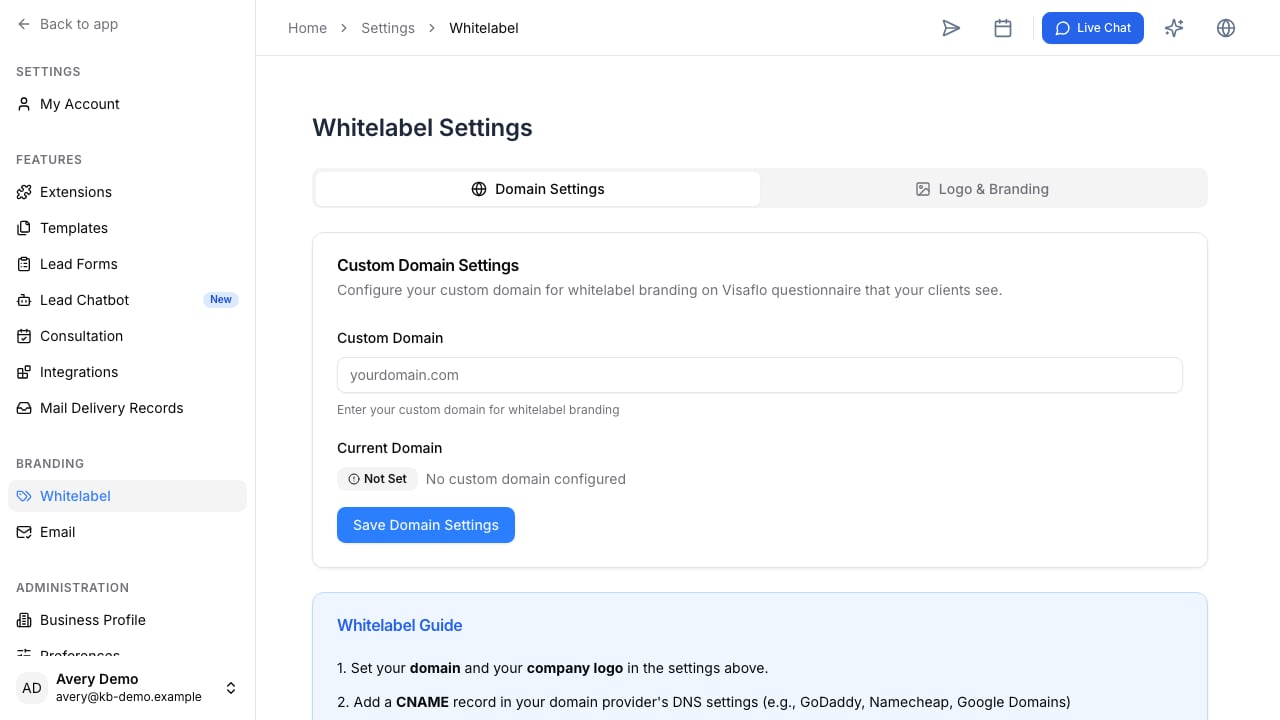Click the AD avatar in the sidebar footer
The height and width of the screenshot is (720, 1280).
pos(32,688)
